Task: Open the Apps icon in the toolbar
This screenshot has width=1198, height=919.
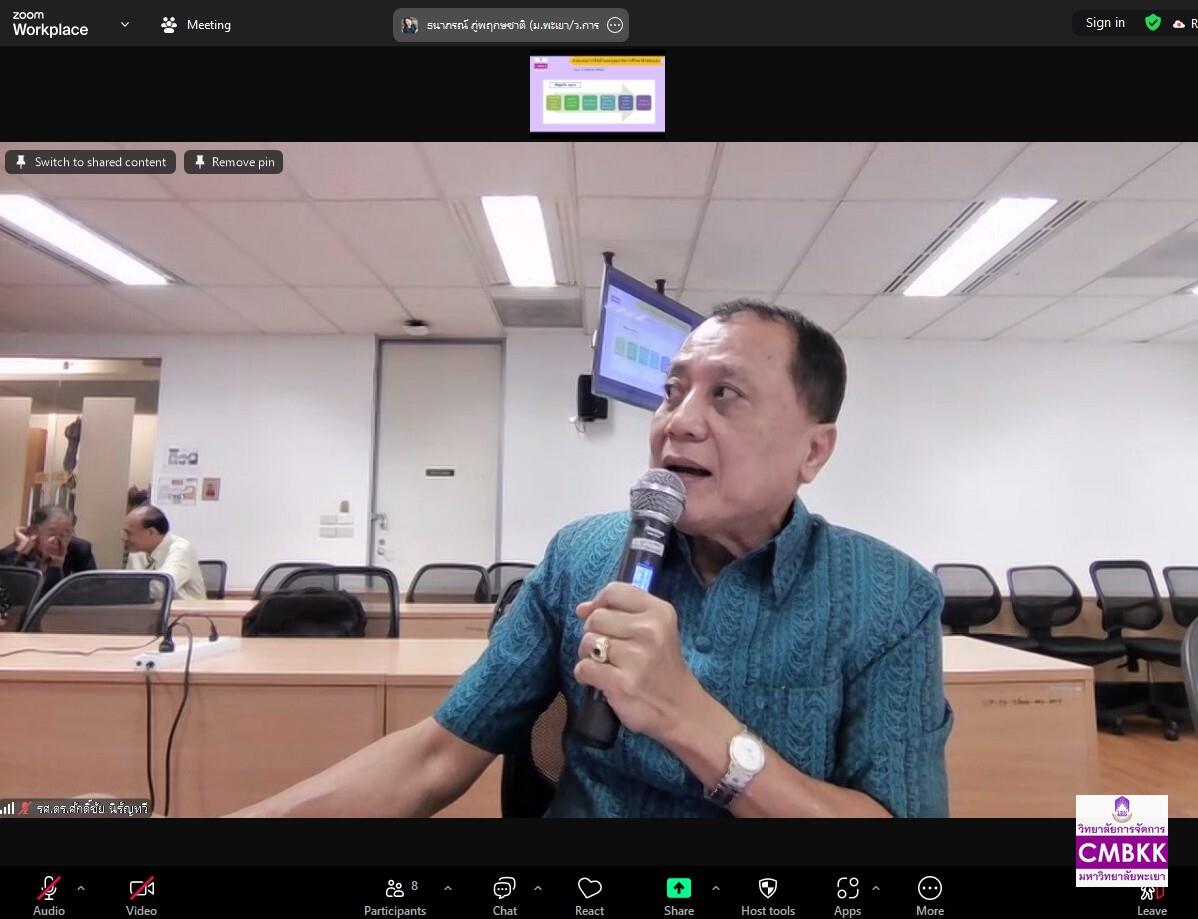Action: click(x=847, y=888)
